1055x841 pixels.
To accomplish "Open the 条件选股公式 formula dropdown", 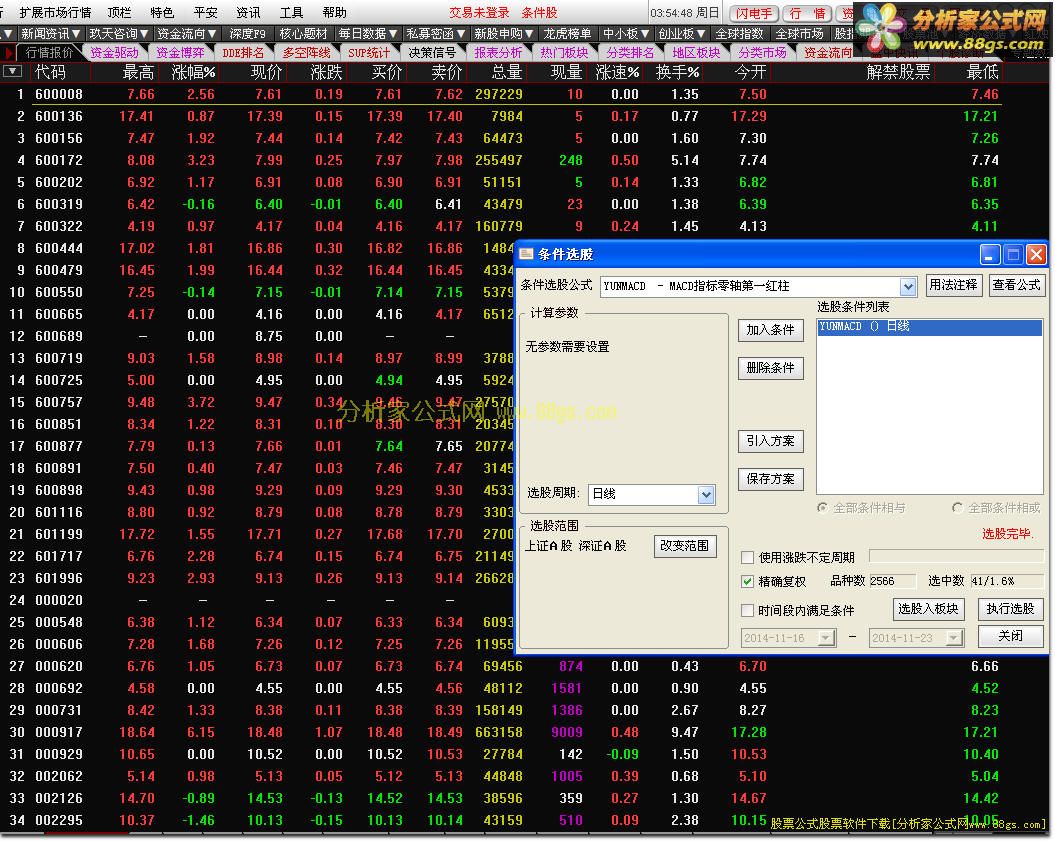I will (x=908, y=287).
